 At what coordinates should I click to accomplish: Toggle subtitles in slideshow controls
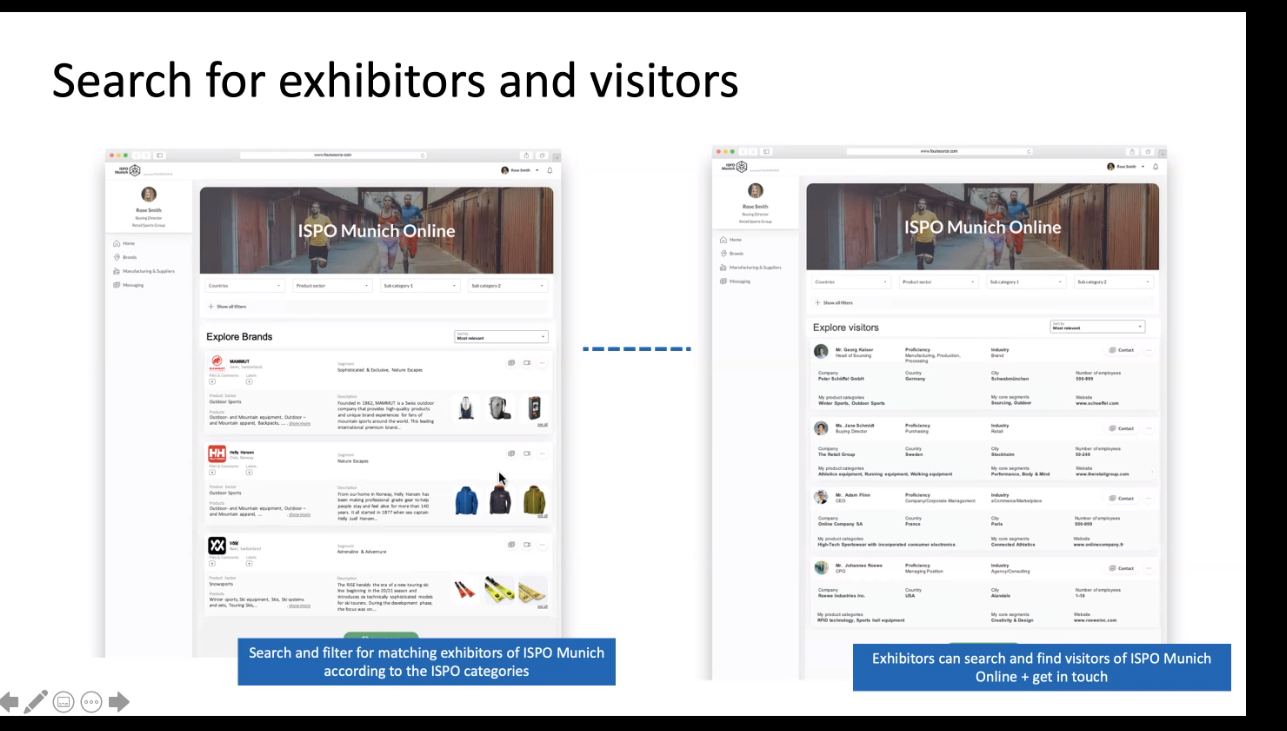click(63, 702)
